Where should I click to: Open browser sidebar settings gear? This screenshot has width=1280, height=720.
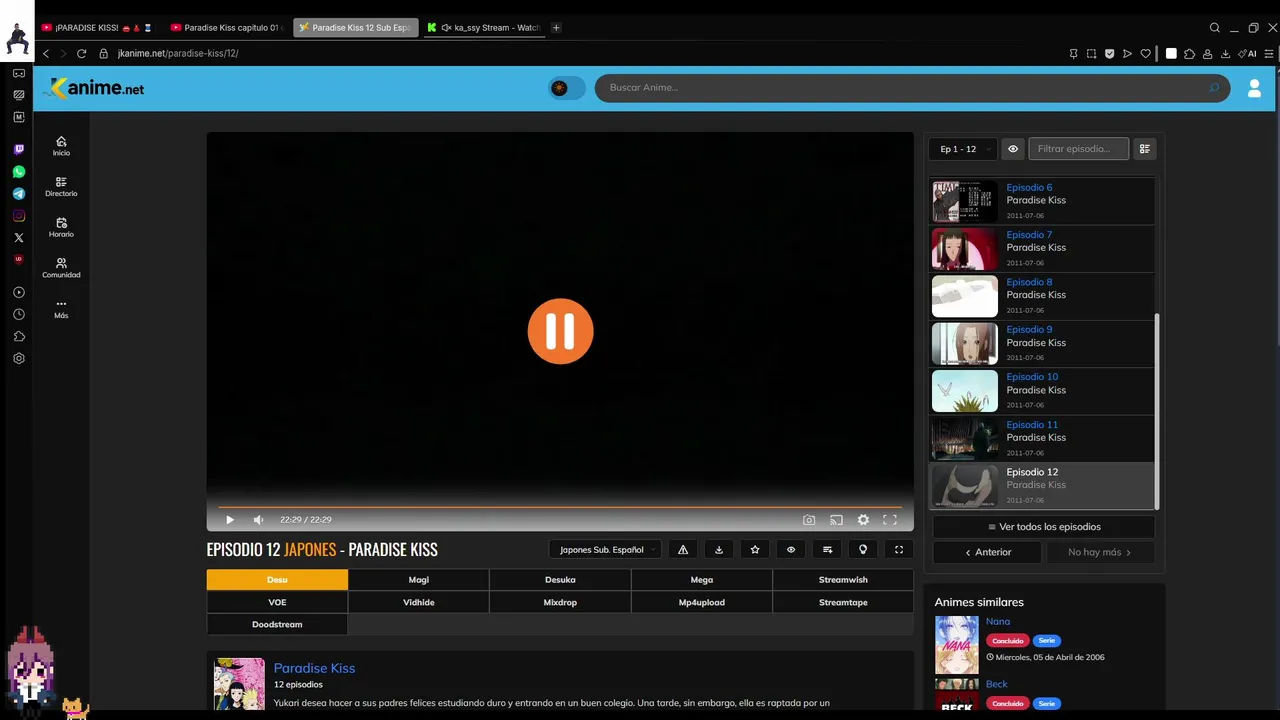coord(18,358)
